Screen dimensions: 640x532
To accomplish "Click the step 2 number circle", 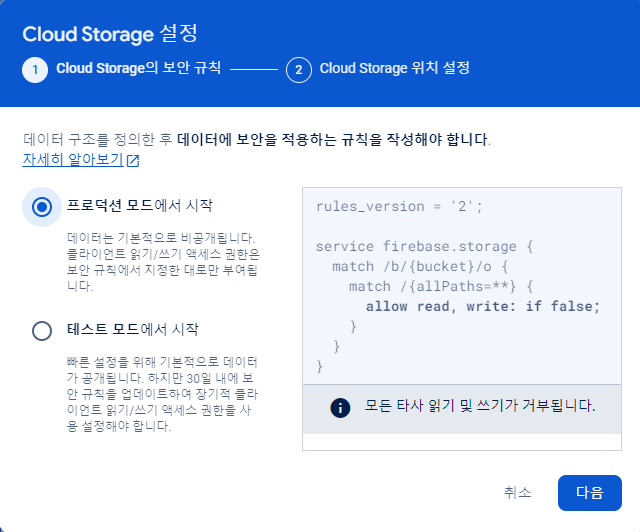I will pyautogui.click(x=298, y=69).
